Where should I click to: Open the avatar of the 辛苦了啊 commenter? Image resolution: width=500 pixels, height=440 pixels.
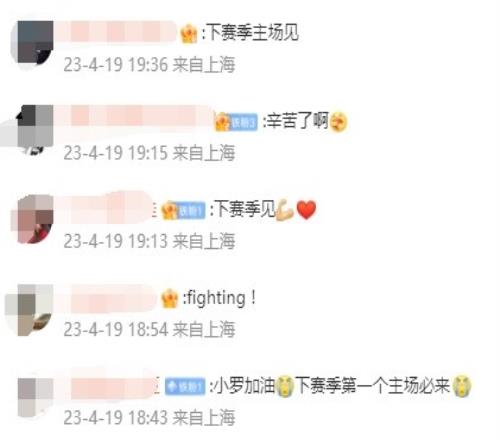tap(33, 129)
